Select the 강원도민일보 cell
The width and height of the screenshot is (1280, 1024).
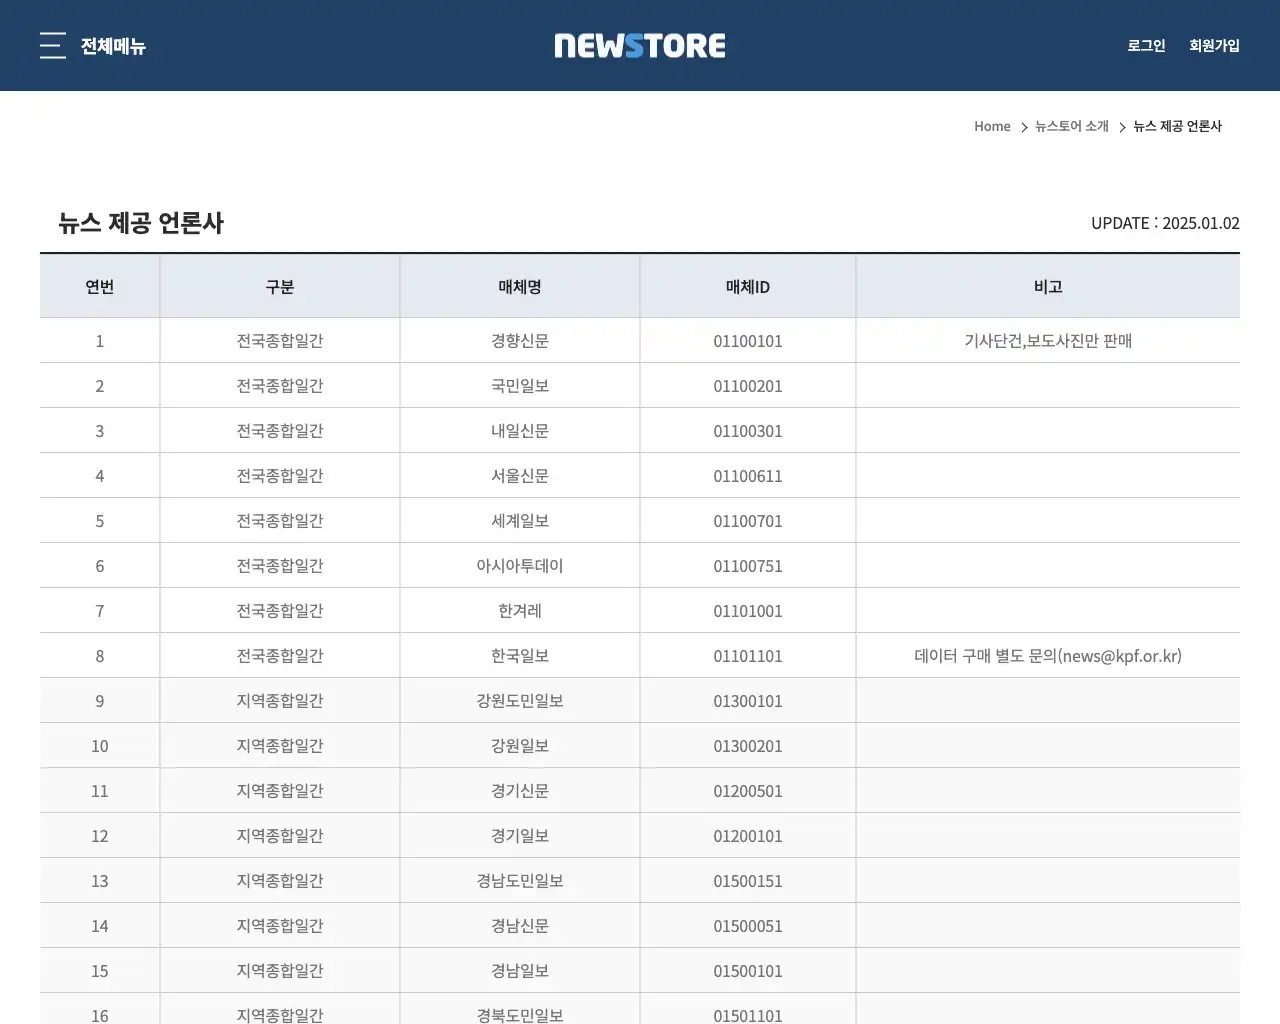pos(520,701)
